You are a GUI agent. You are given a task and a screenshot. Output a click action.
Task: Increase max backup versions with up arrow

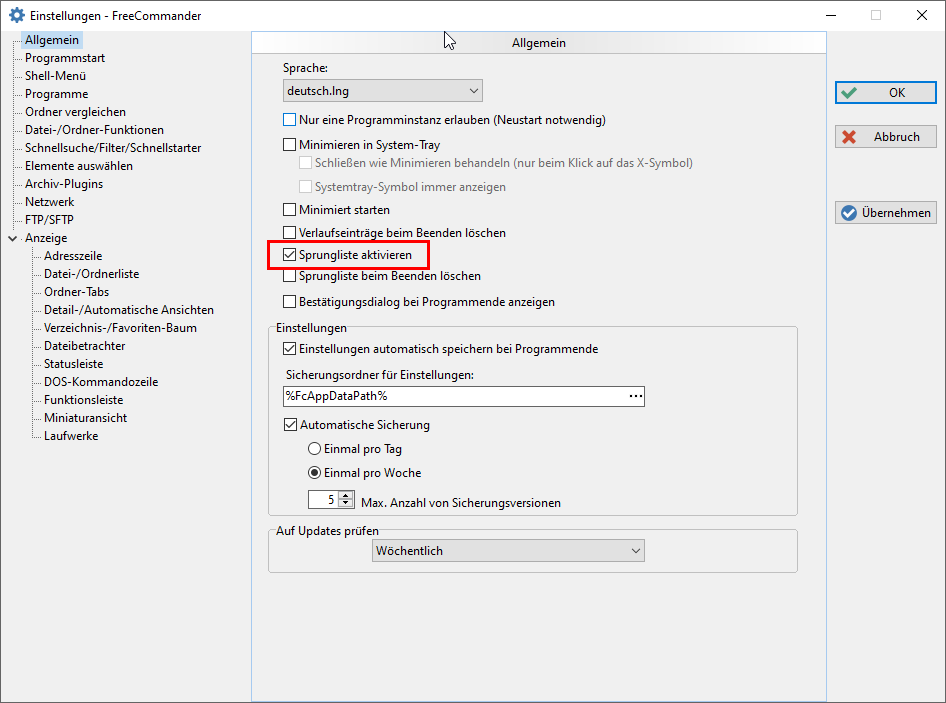[346, 495]
